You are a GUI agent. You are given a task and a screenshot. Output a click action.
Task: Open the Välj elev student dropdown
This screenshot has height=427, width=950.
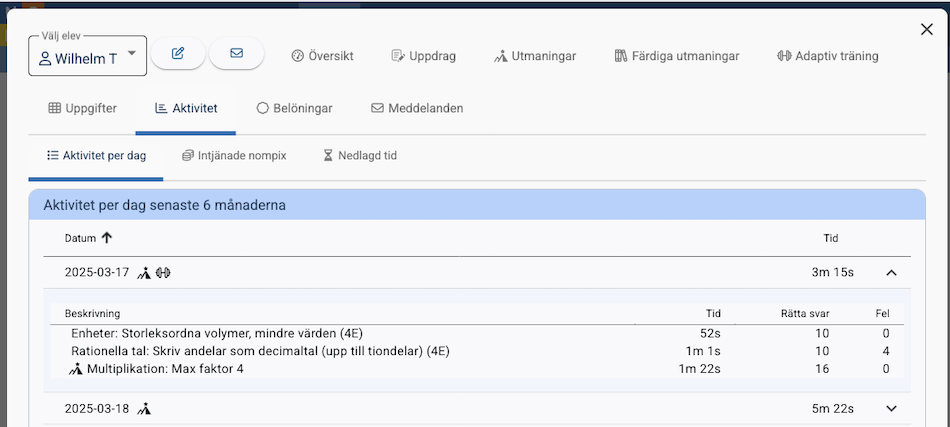pyautogui.click(x=88, y=58)
